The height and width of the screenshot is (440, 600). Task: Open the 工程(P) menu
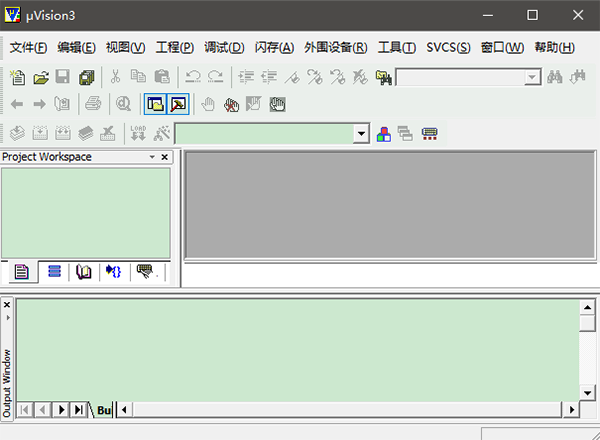pos(174,47)
